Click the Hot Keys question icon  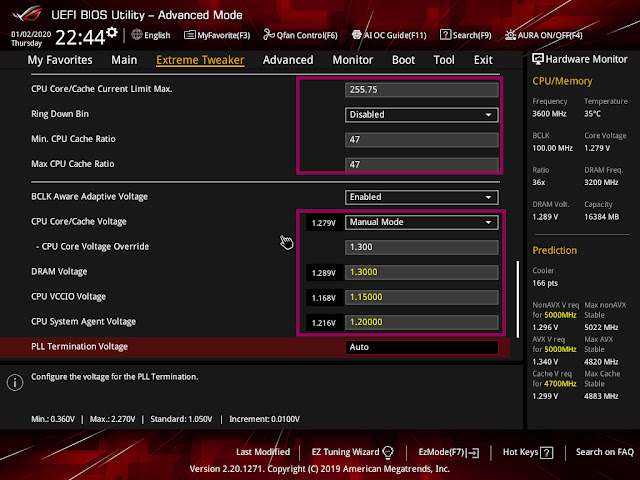click(x=546, y=453)
